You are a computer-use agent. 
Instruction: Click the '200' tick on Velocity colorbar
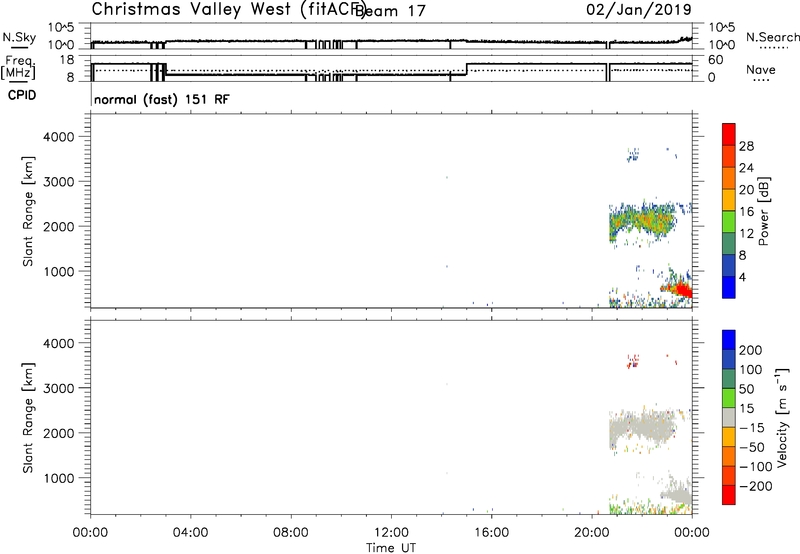tap(751, 350)
